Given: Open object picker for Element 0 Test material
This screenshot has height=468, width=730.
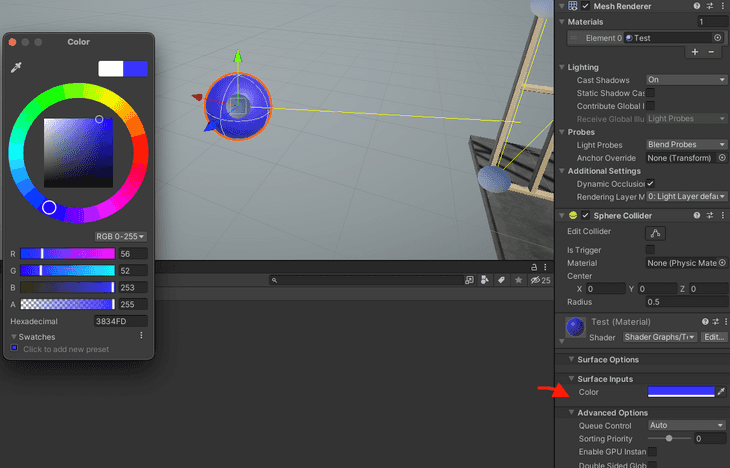Looking at the screenshot, I should coord(718,38).
